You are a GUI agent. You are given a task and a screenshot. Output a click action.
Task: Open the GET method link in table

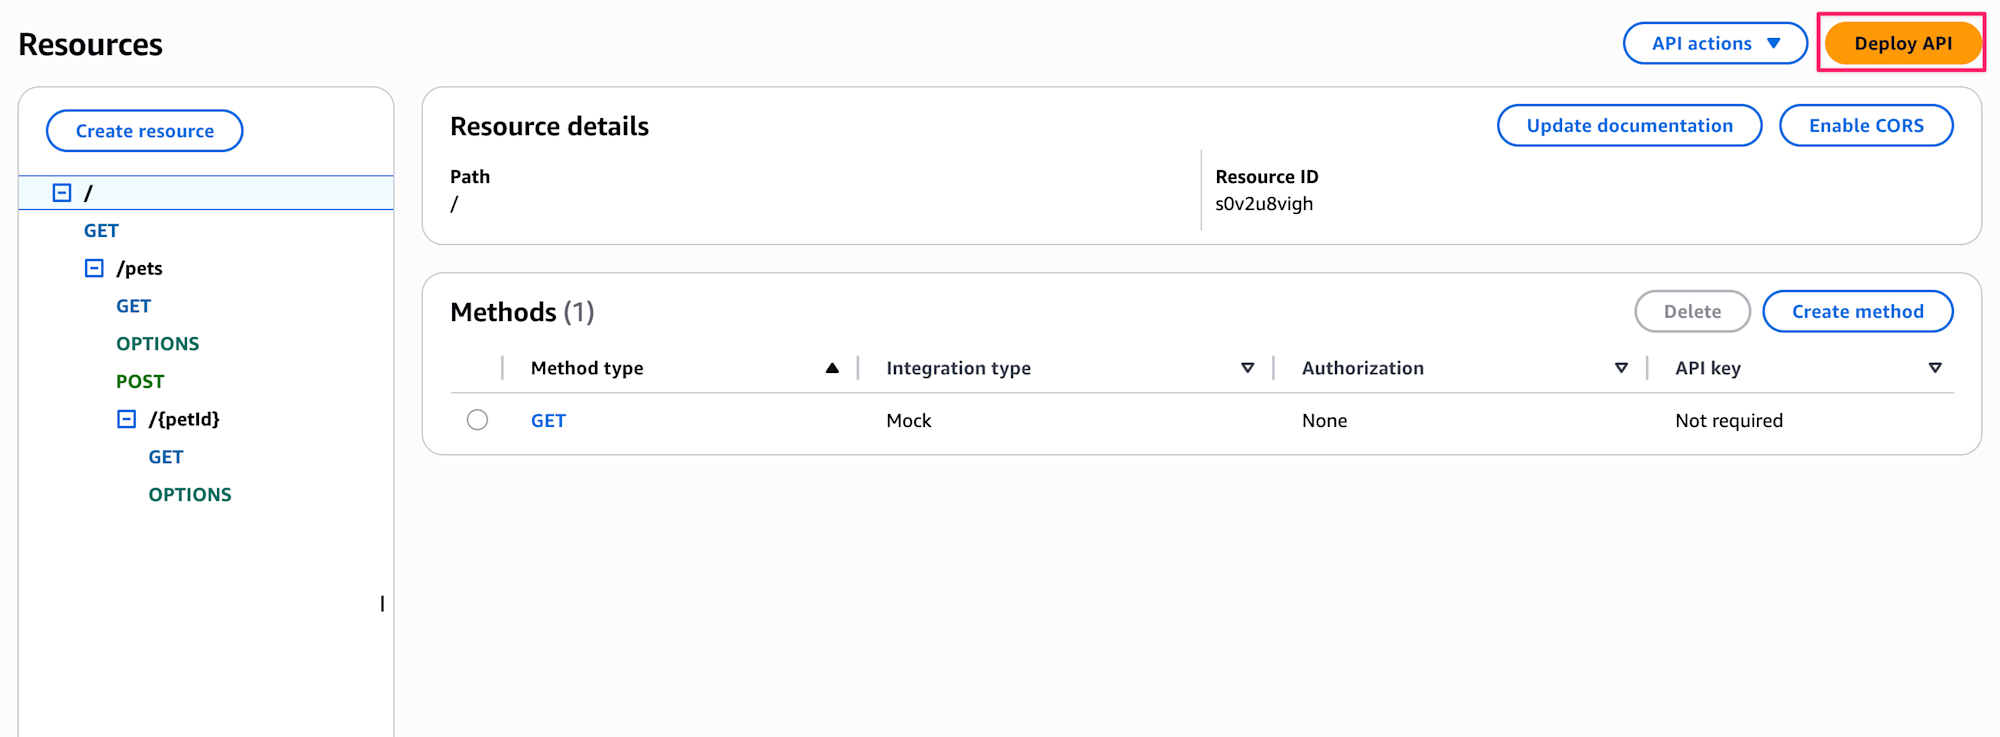[548, 421]
